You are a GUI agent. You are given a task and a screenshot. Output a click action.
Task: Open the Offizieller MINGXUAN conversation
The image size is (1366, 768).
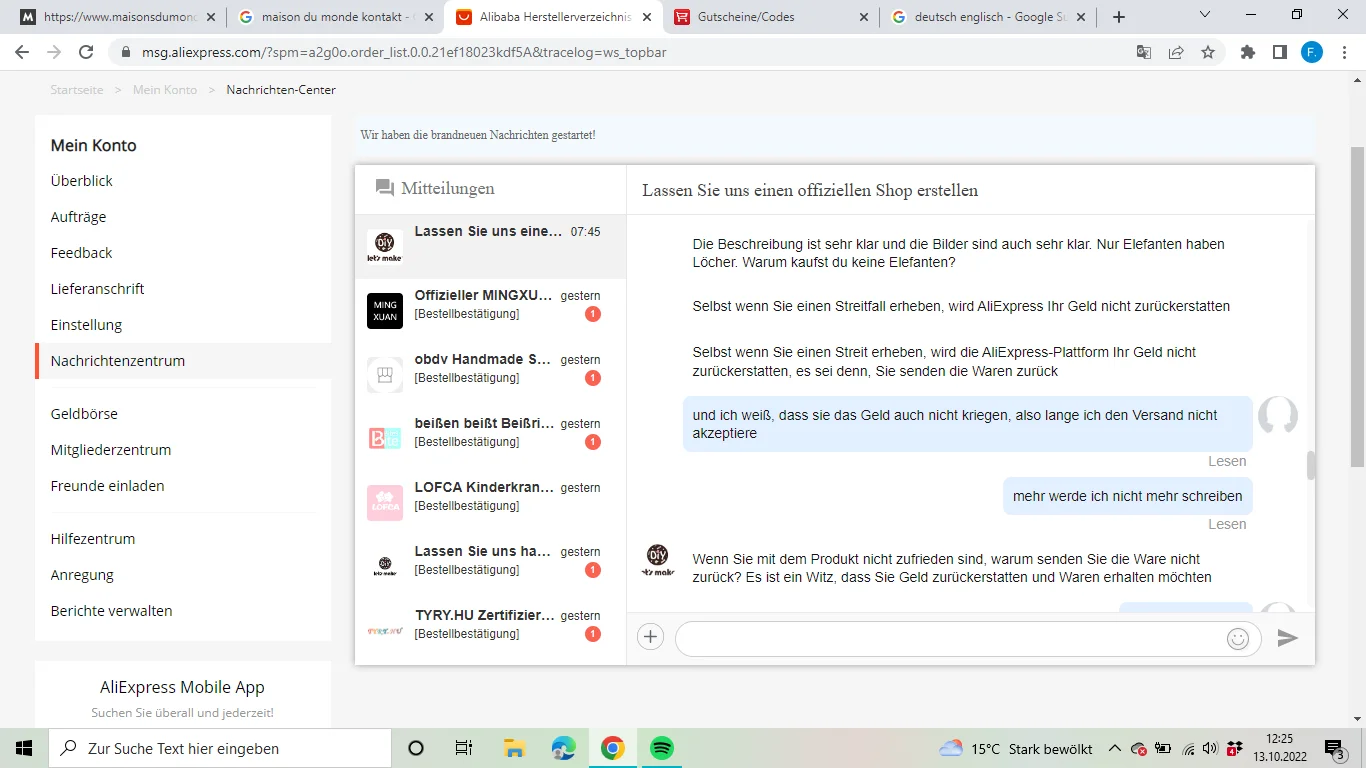490,311
